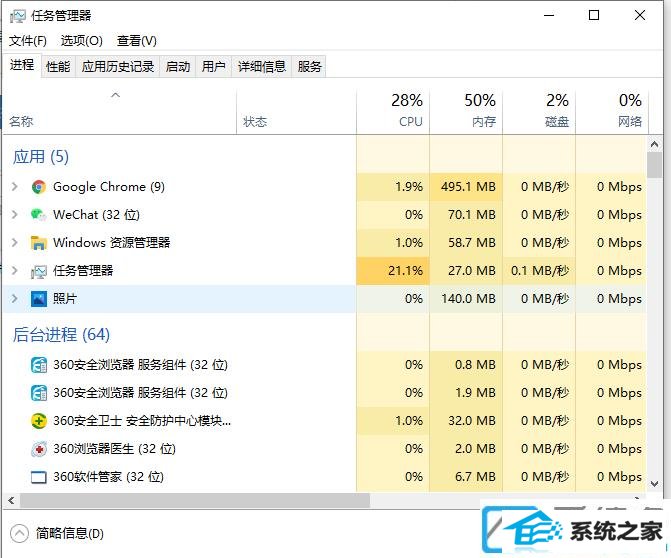The image size is (671, 558).
Task: Select the 应用 (5) group heading
Action: click(41, 157)
